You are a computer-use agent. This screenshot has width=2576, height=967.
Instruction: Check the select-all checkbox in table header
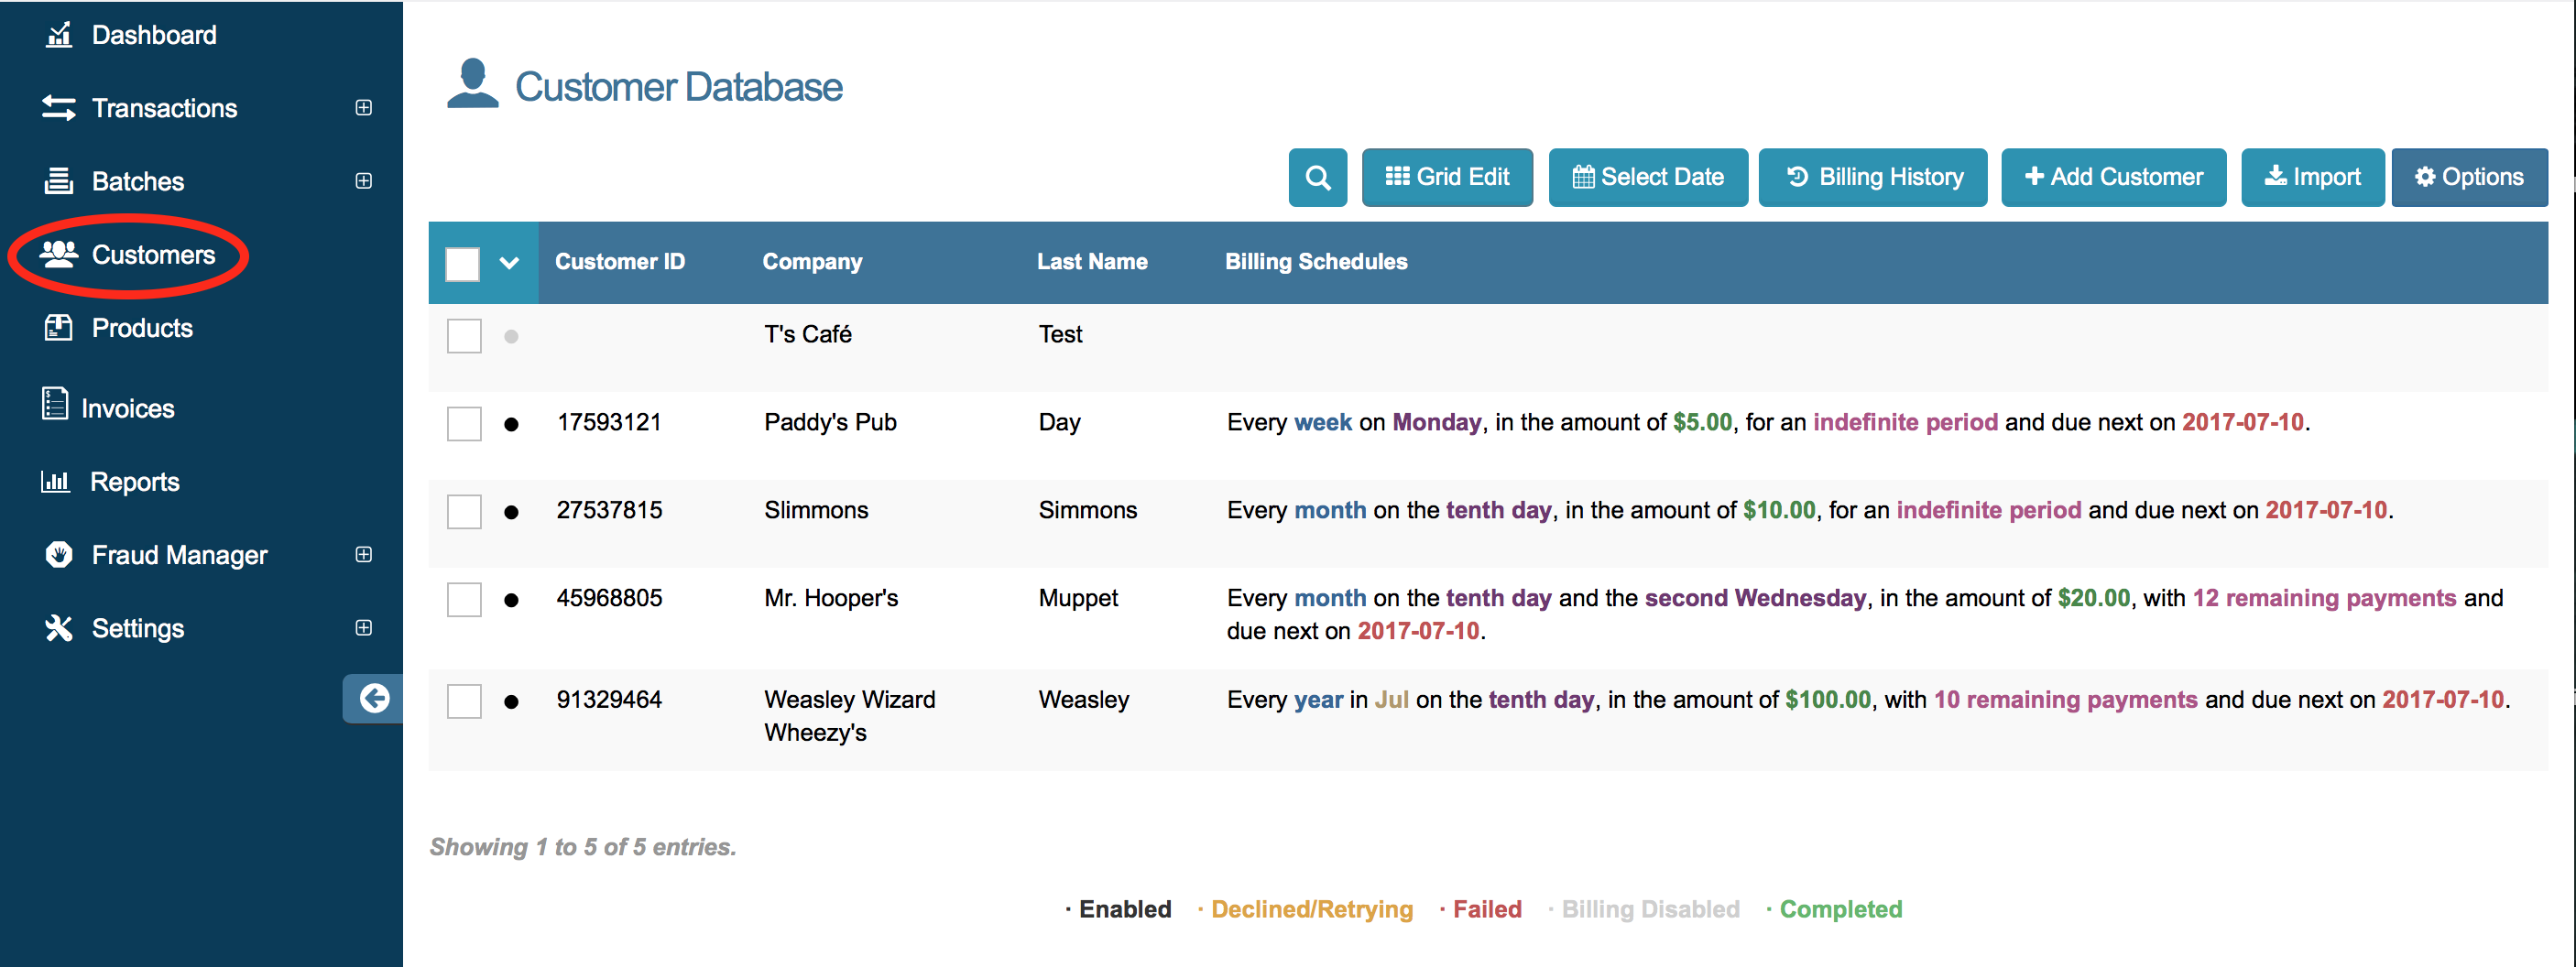(x=462, y=263)
